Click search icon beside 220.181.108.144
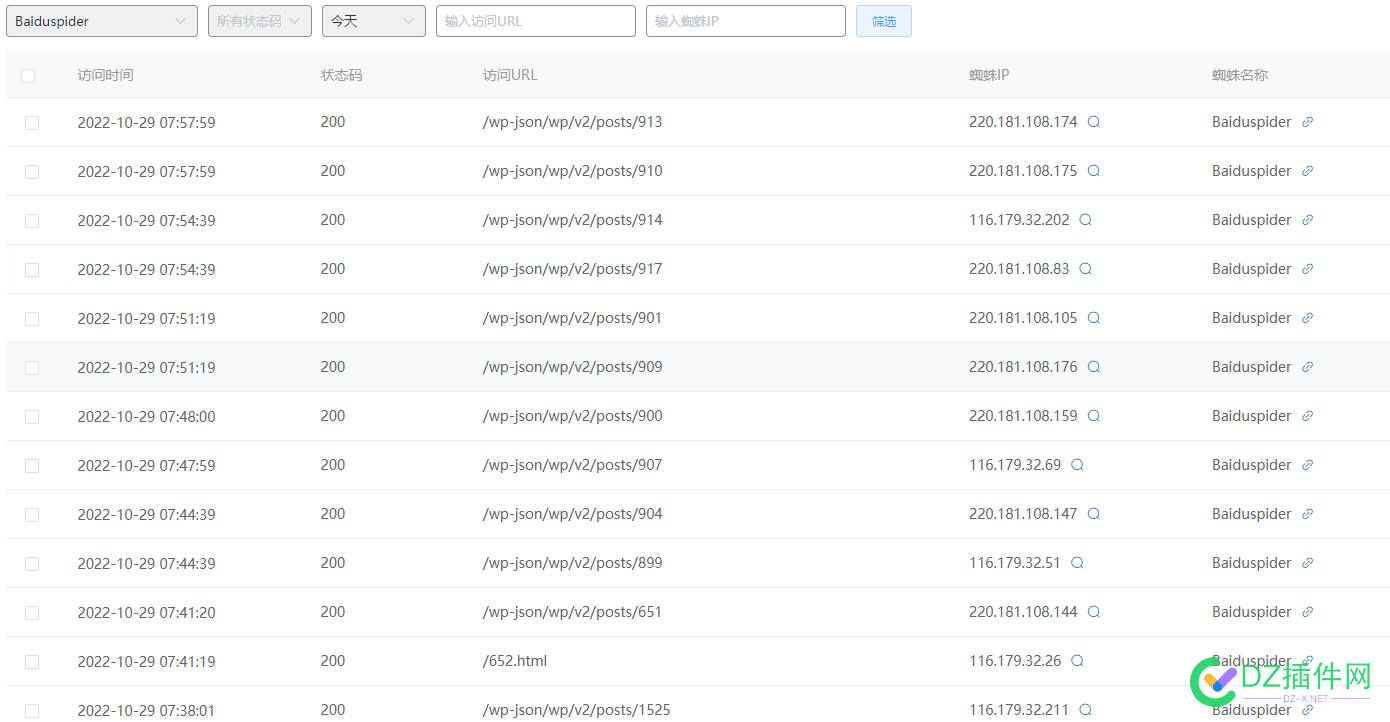1390x722 pixels. (1094, 612)
